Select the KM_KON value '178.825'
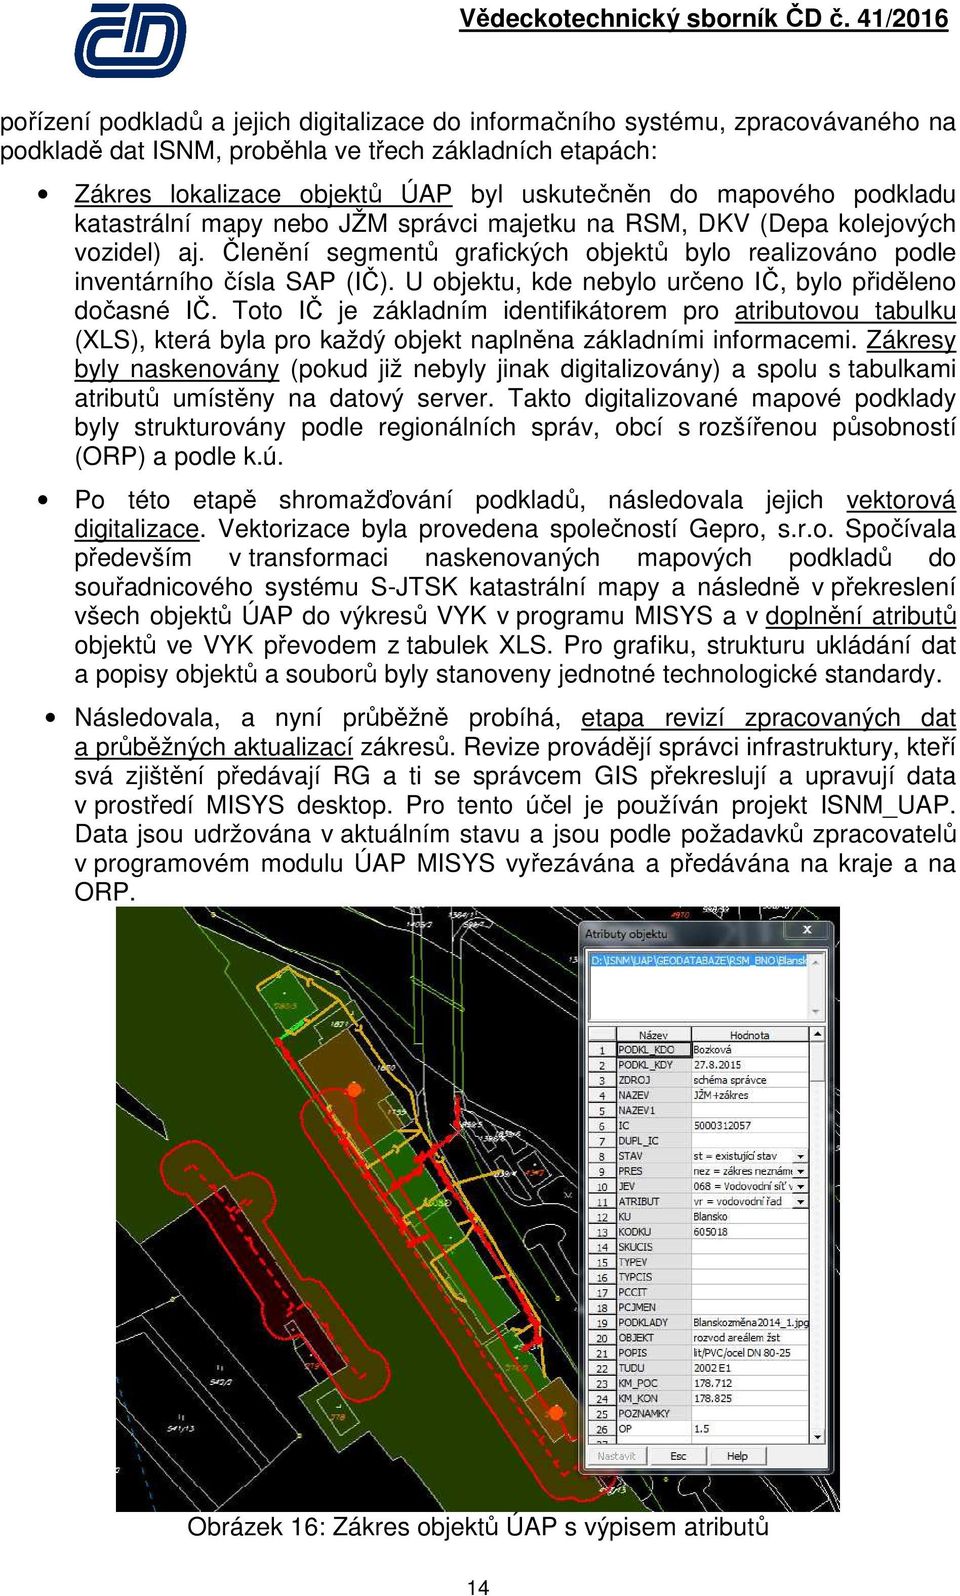Viewport: 960px width, 1596px height. [749, 1398]
